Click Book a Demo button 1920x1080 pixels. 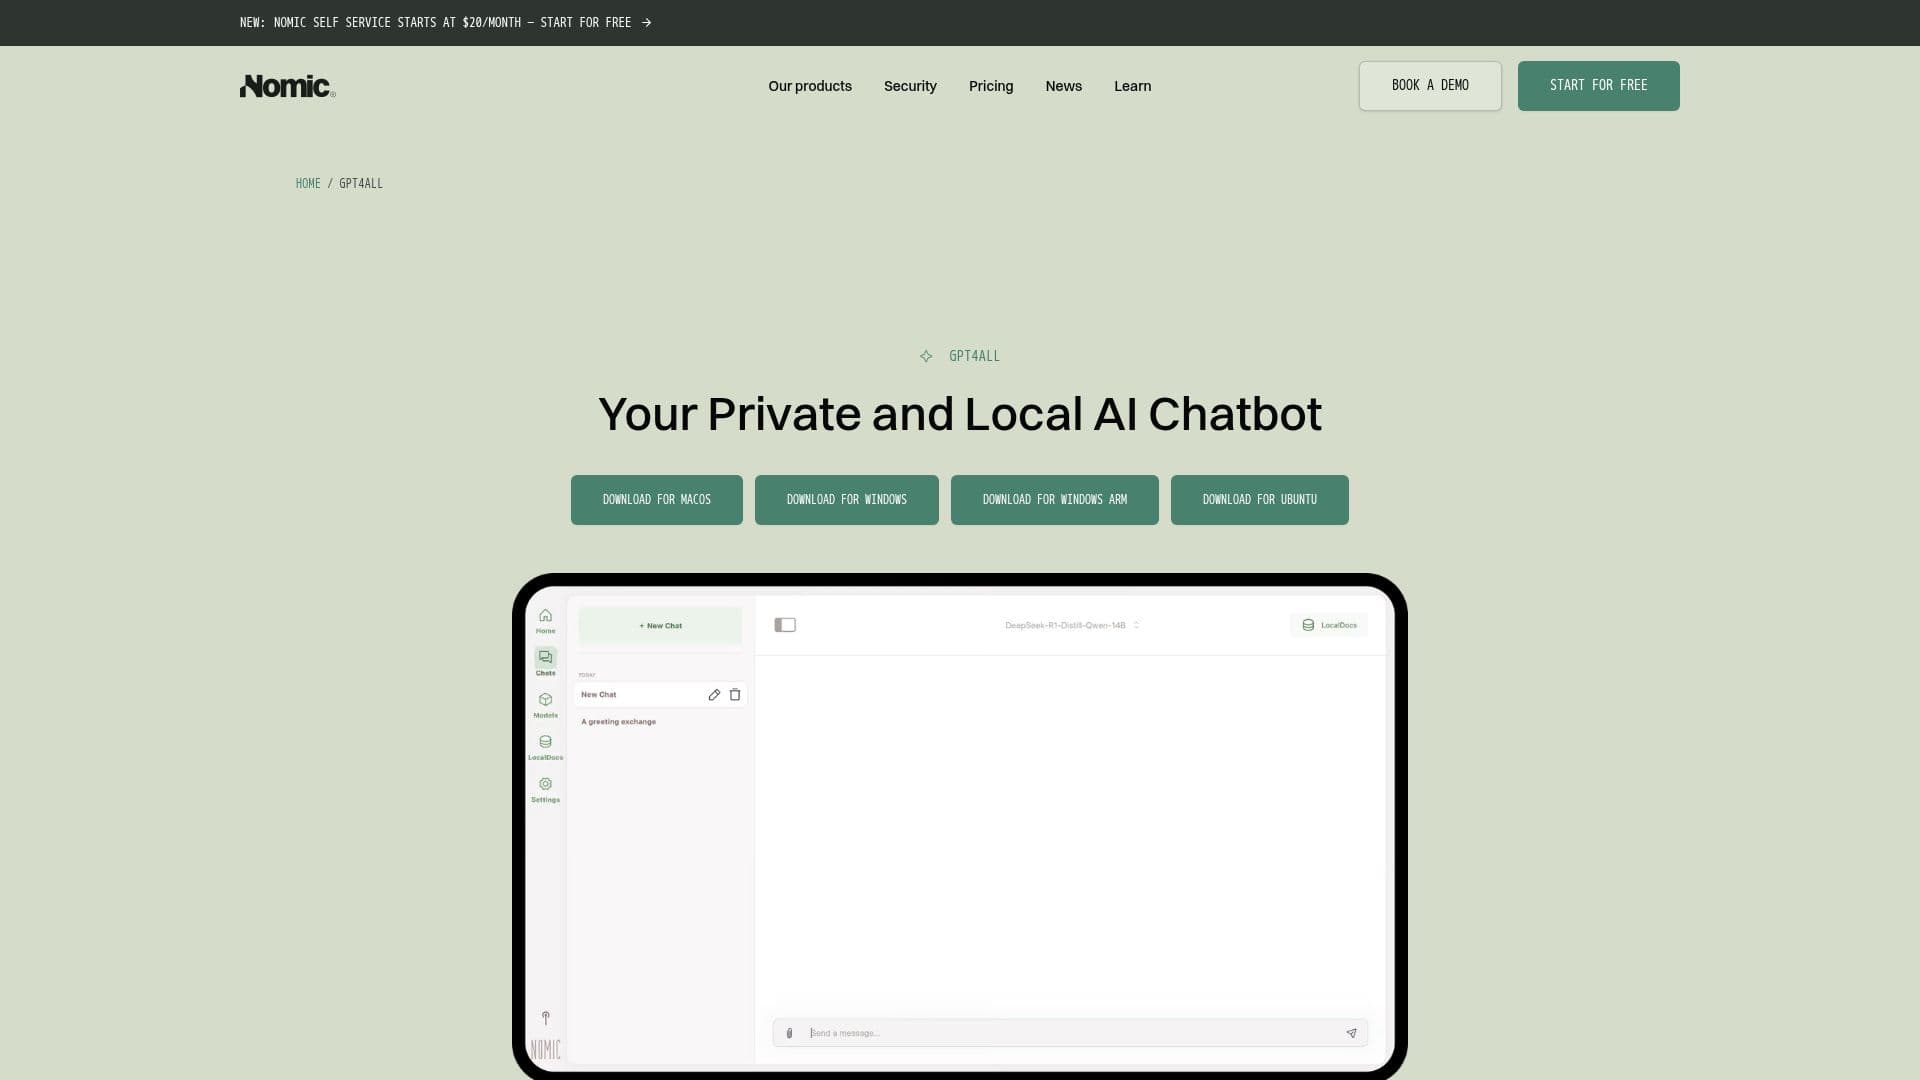[x=1430, y=86]
